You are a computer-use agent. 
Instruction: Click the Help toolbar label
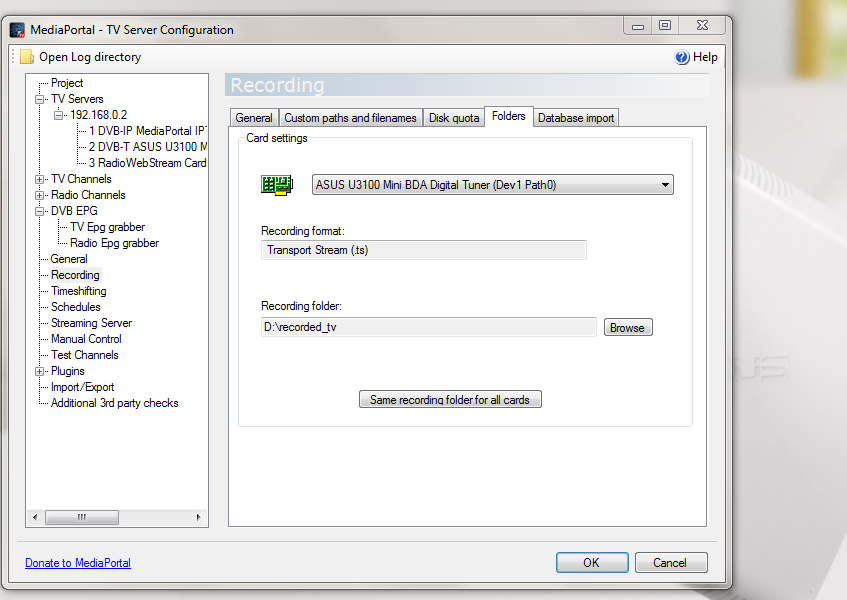(705, 57)
